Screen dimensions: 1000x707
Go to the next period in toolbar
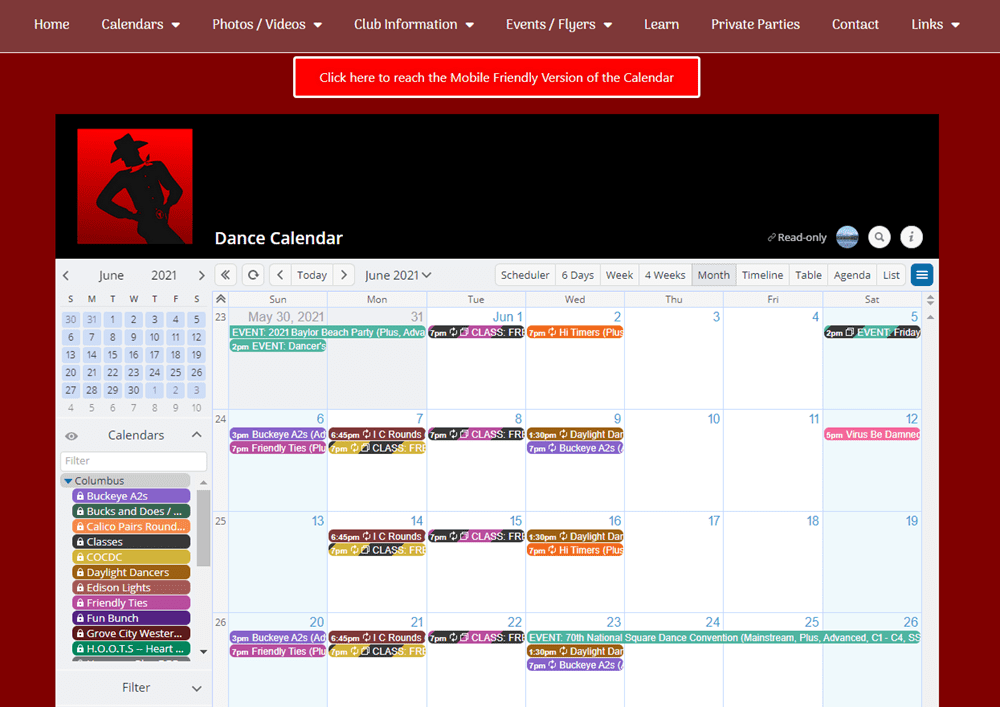click(x=344, y=275)
